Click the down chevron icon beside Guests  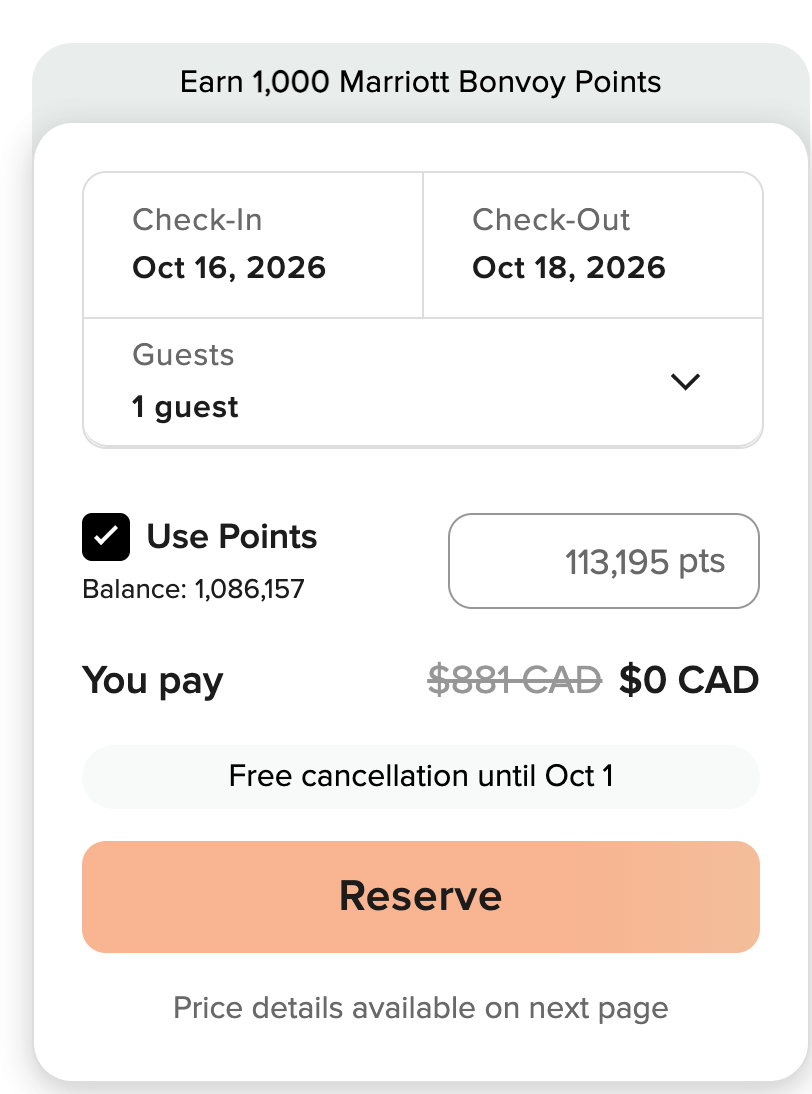coord(685,382)
